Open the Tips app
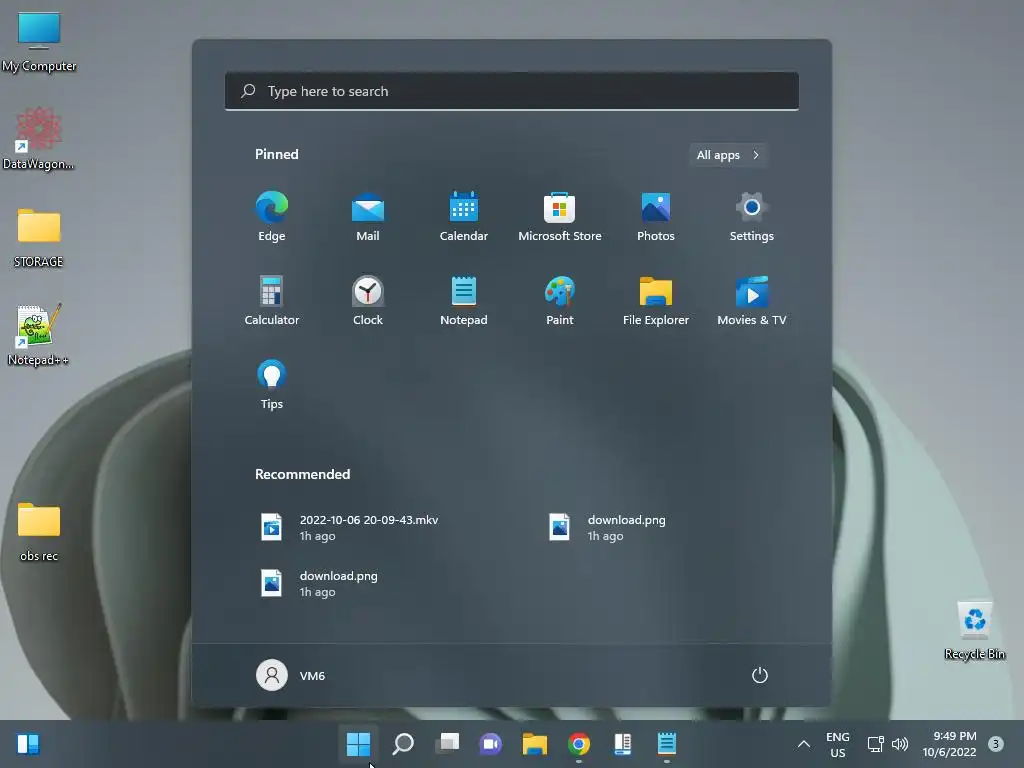This screenshot has width=1024, height=768. pos(272,385)
